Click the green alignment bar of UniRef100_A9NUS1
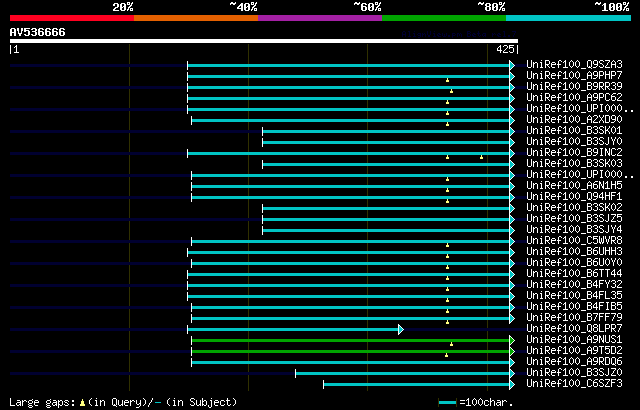 pos(351,340)
